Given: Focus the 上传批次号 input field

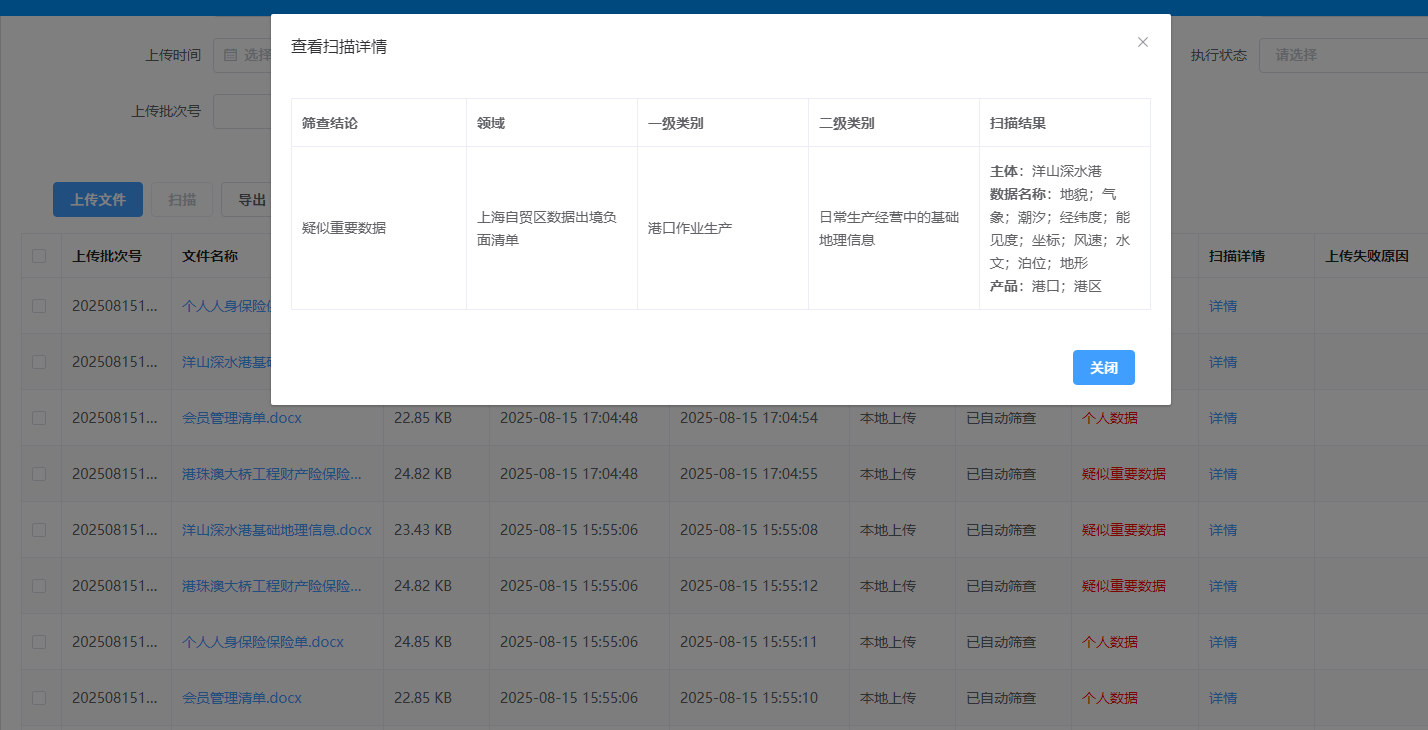Looking at the screenshot, I should pos(242,111).
